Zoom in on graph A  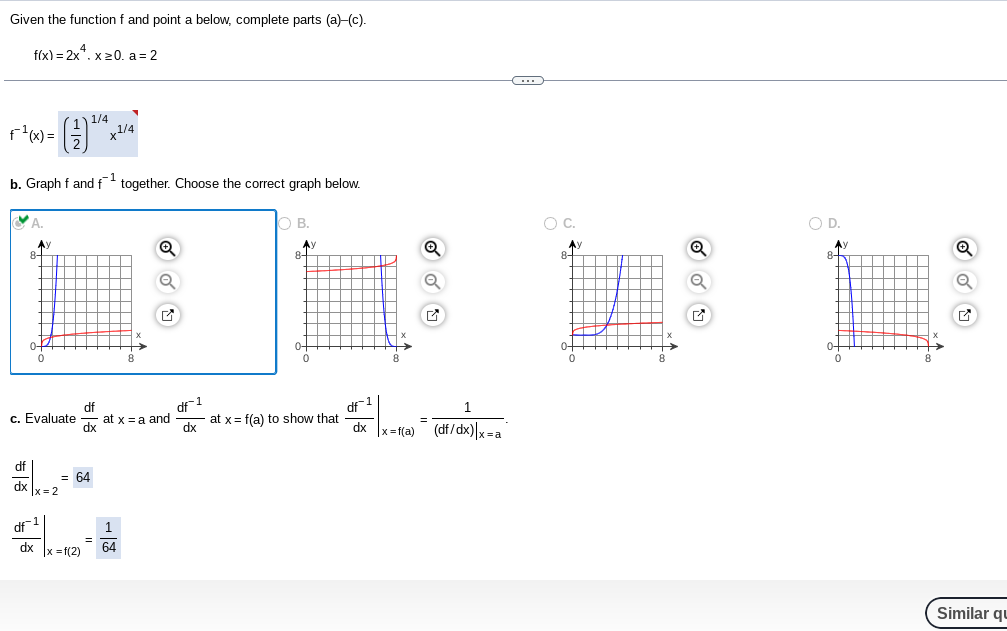point(167,248)
